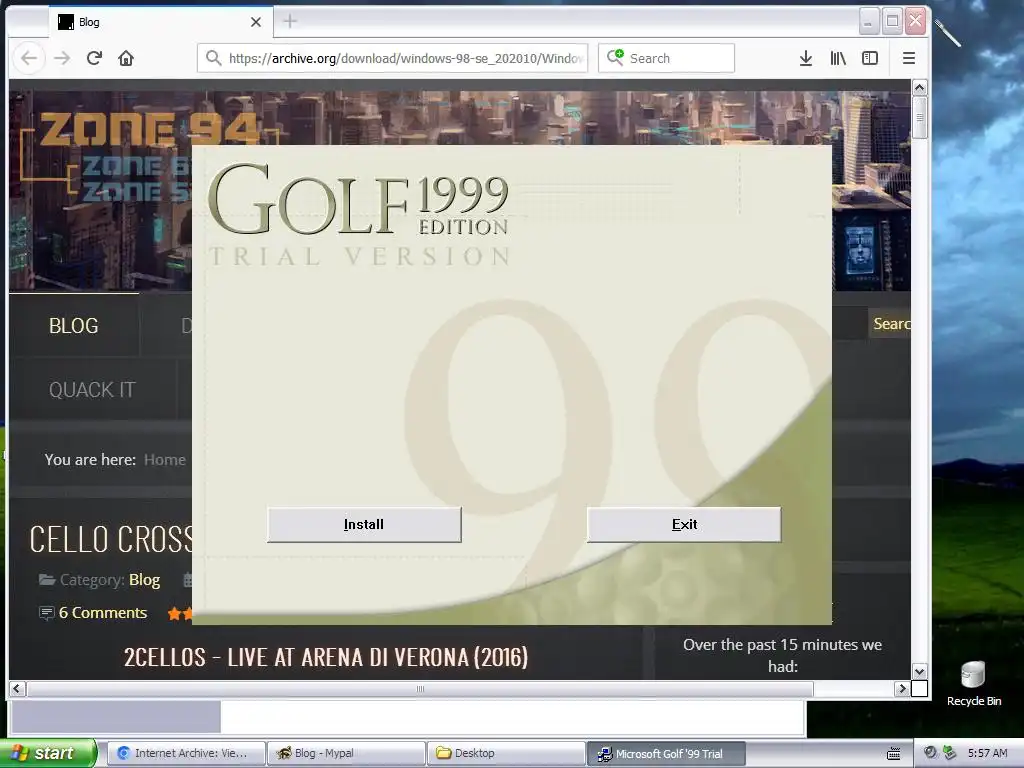The width and height of the screenshot is (1024, 768).
Task: Click the browser Search box
Action: (666, 58)
